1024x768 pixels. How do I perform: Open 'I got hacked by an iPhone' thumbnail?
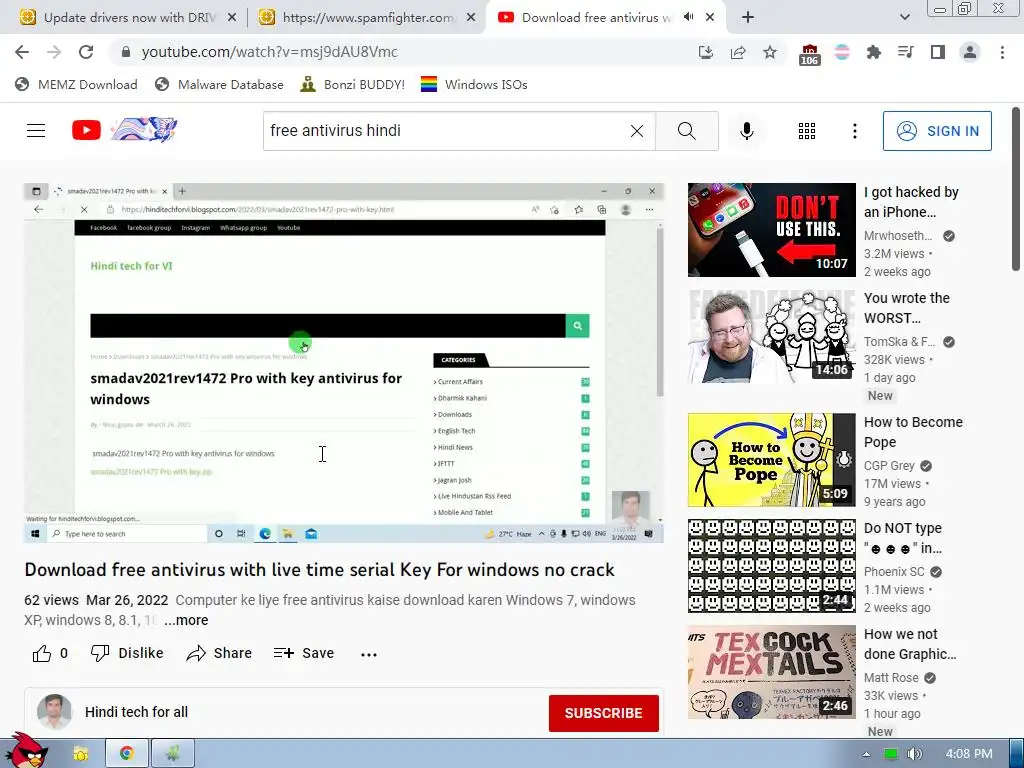tap(771, 230)
